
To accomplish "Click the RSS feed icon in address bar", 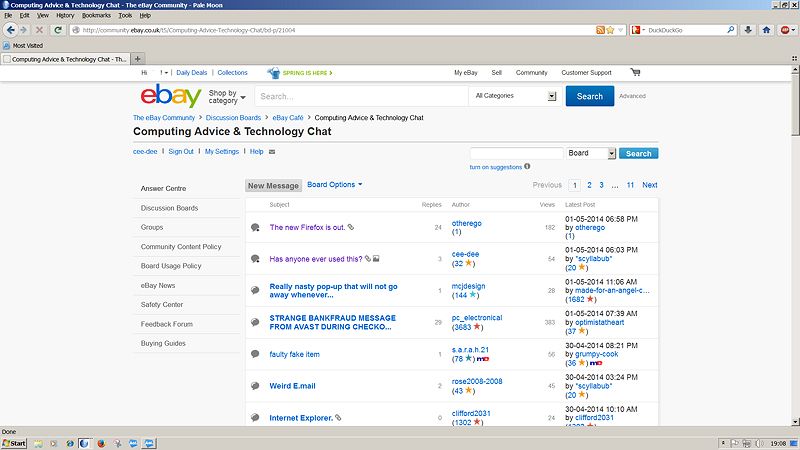I will click(601, 30).
